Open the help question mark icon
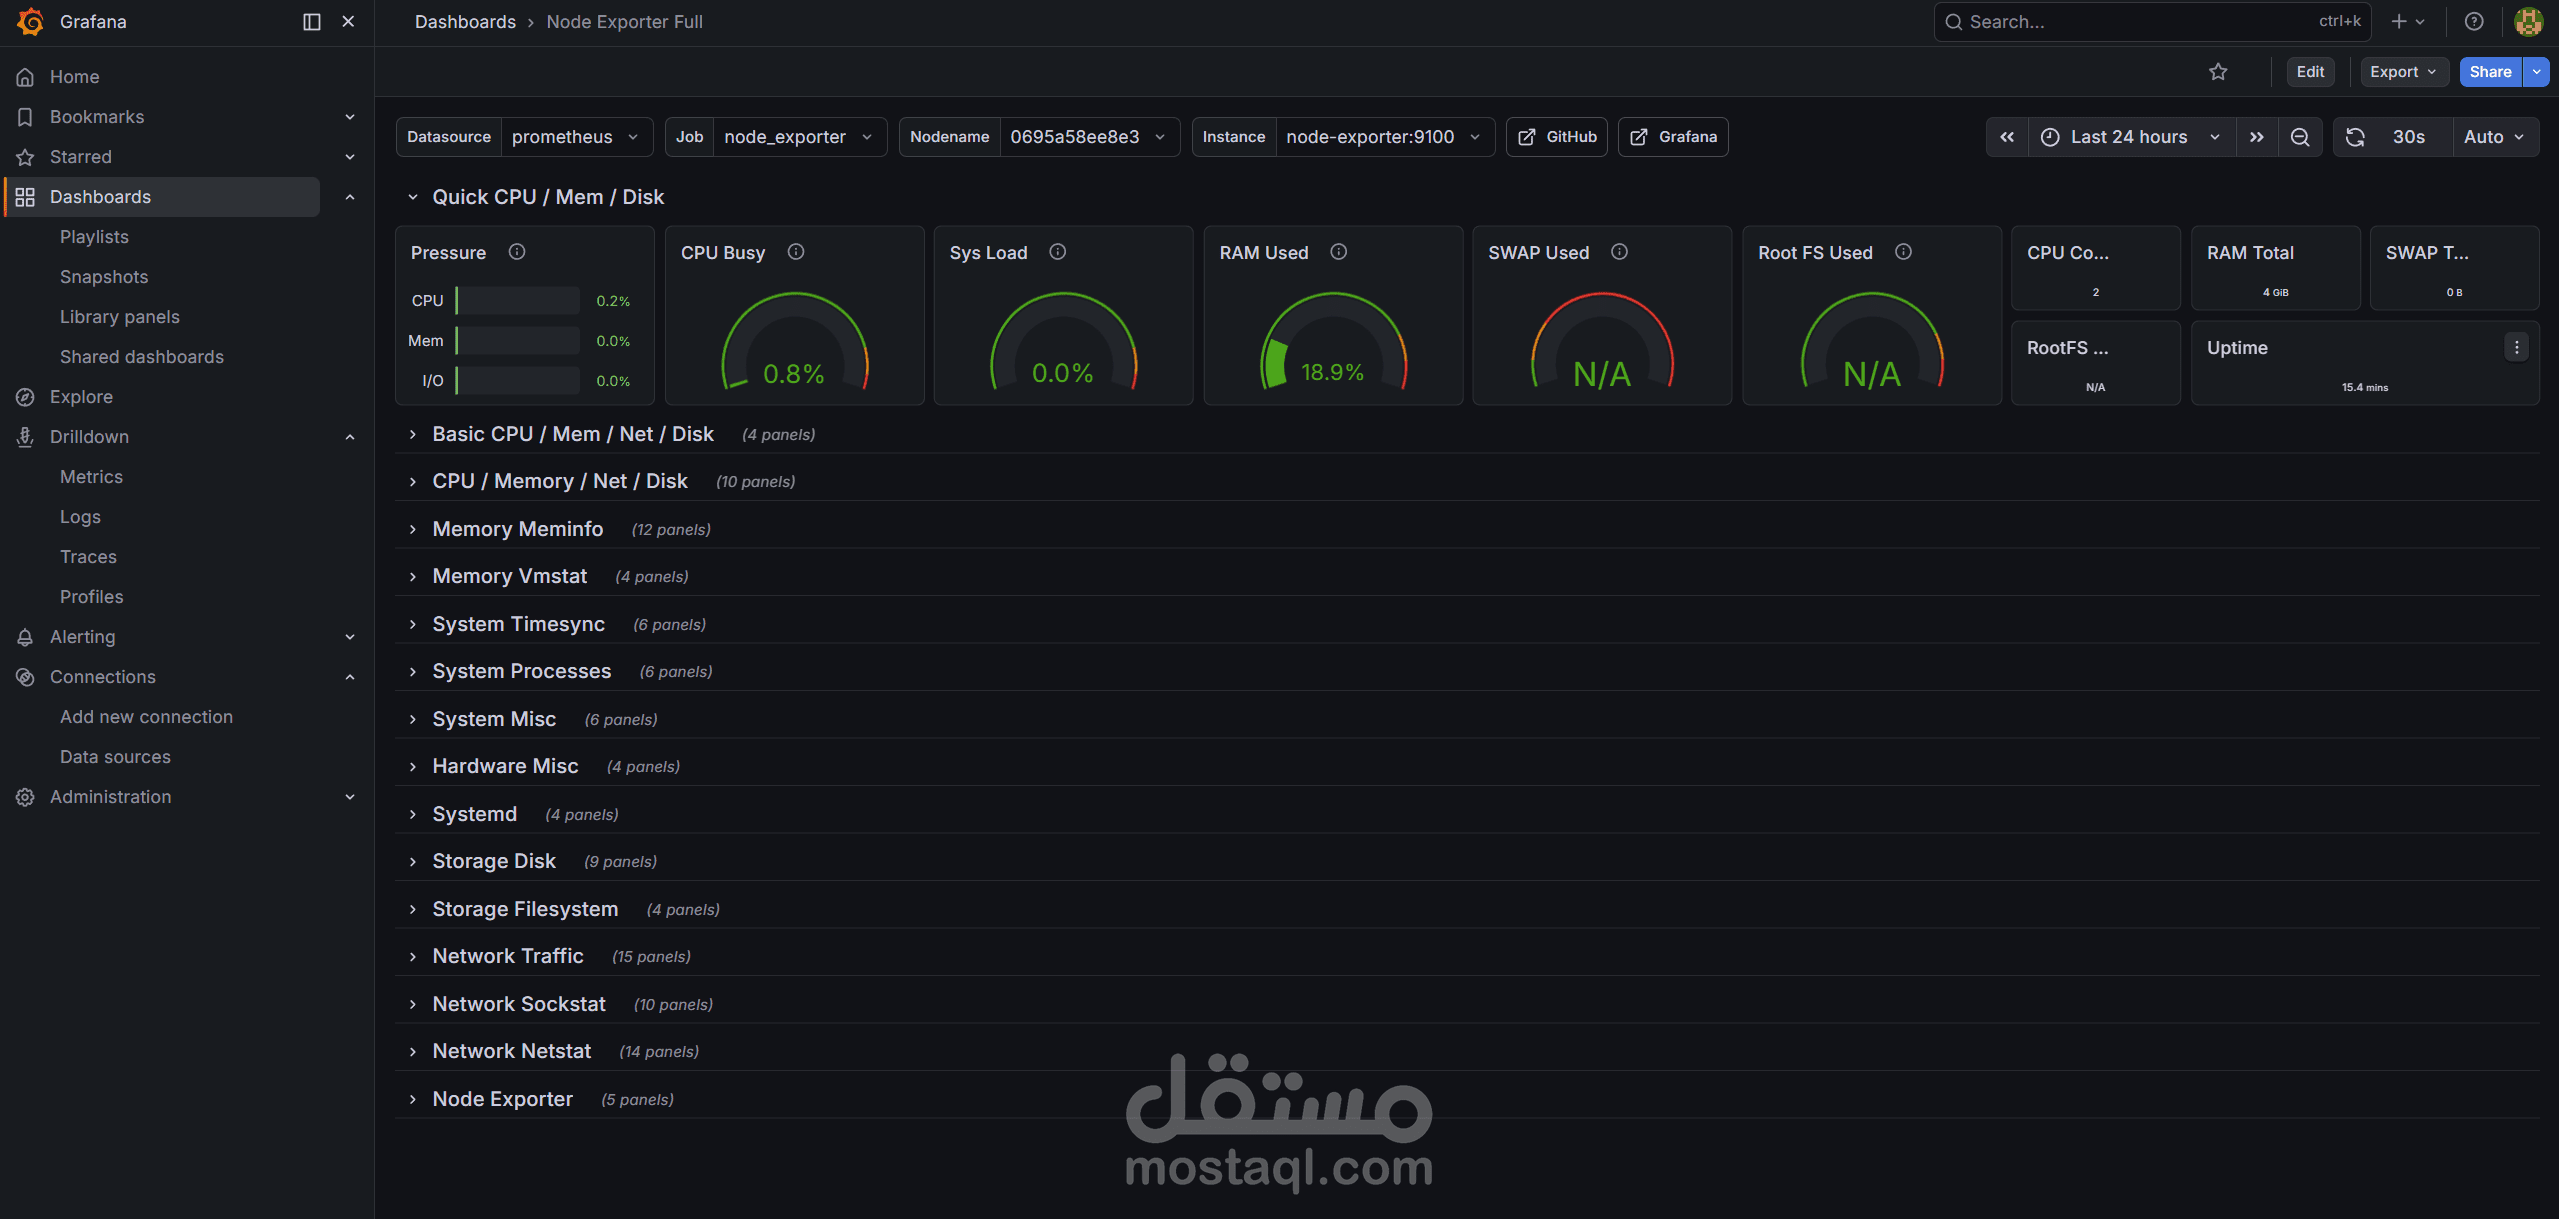The image size is (2559, 1219). pyautogui.click(x=2473, y=22)
